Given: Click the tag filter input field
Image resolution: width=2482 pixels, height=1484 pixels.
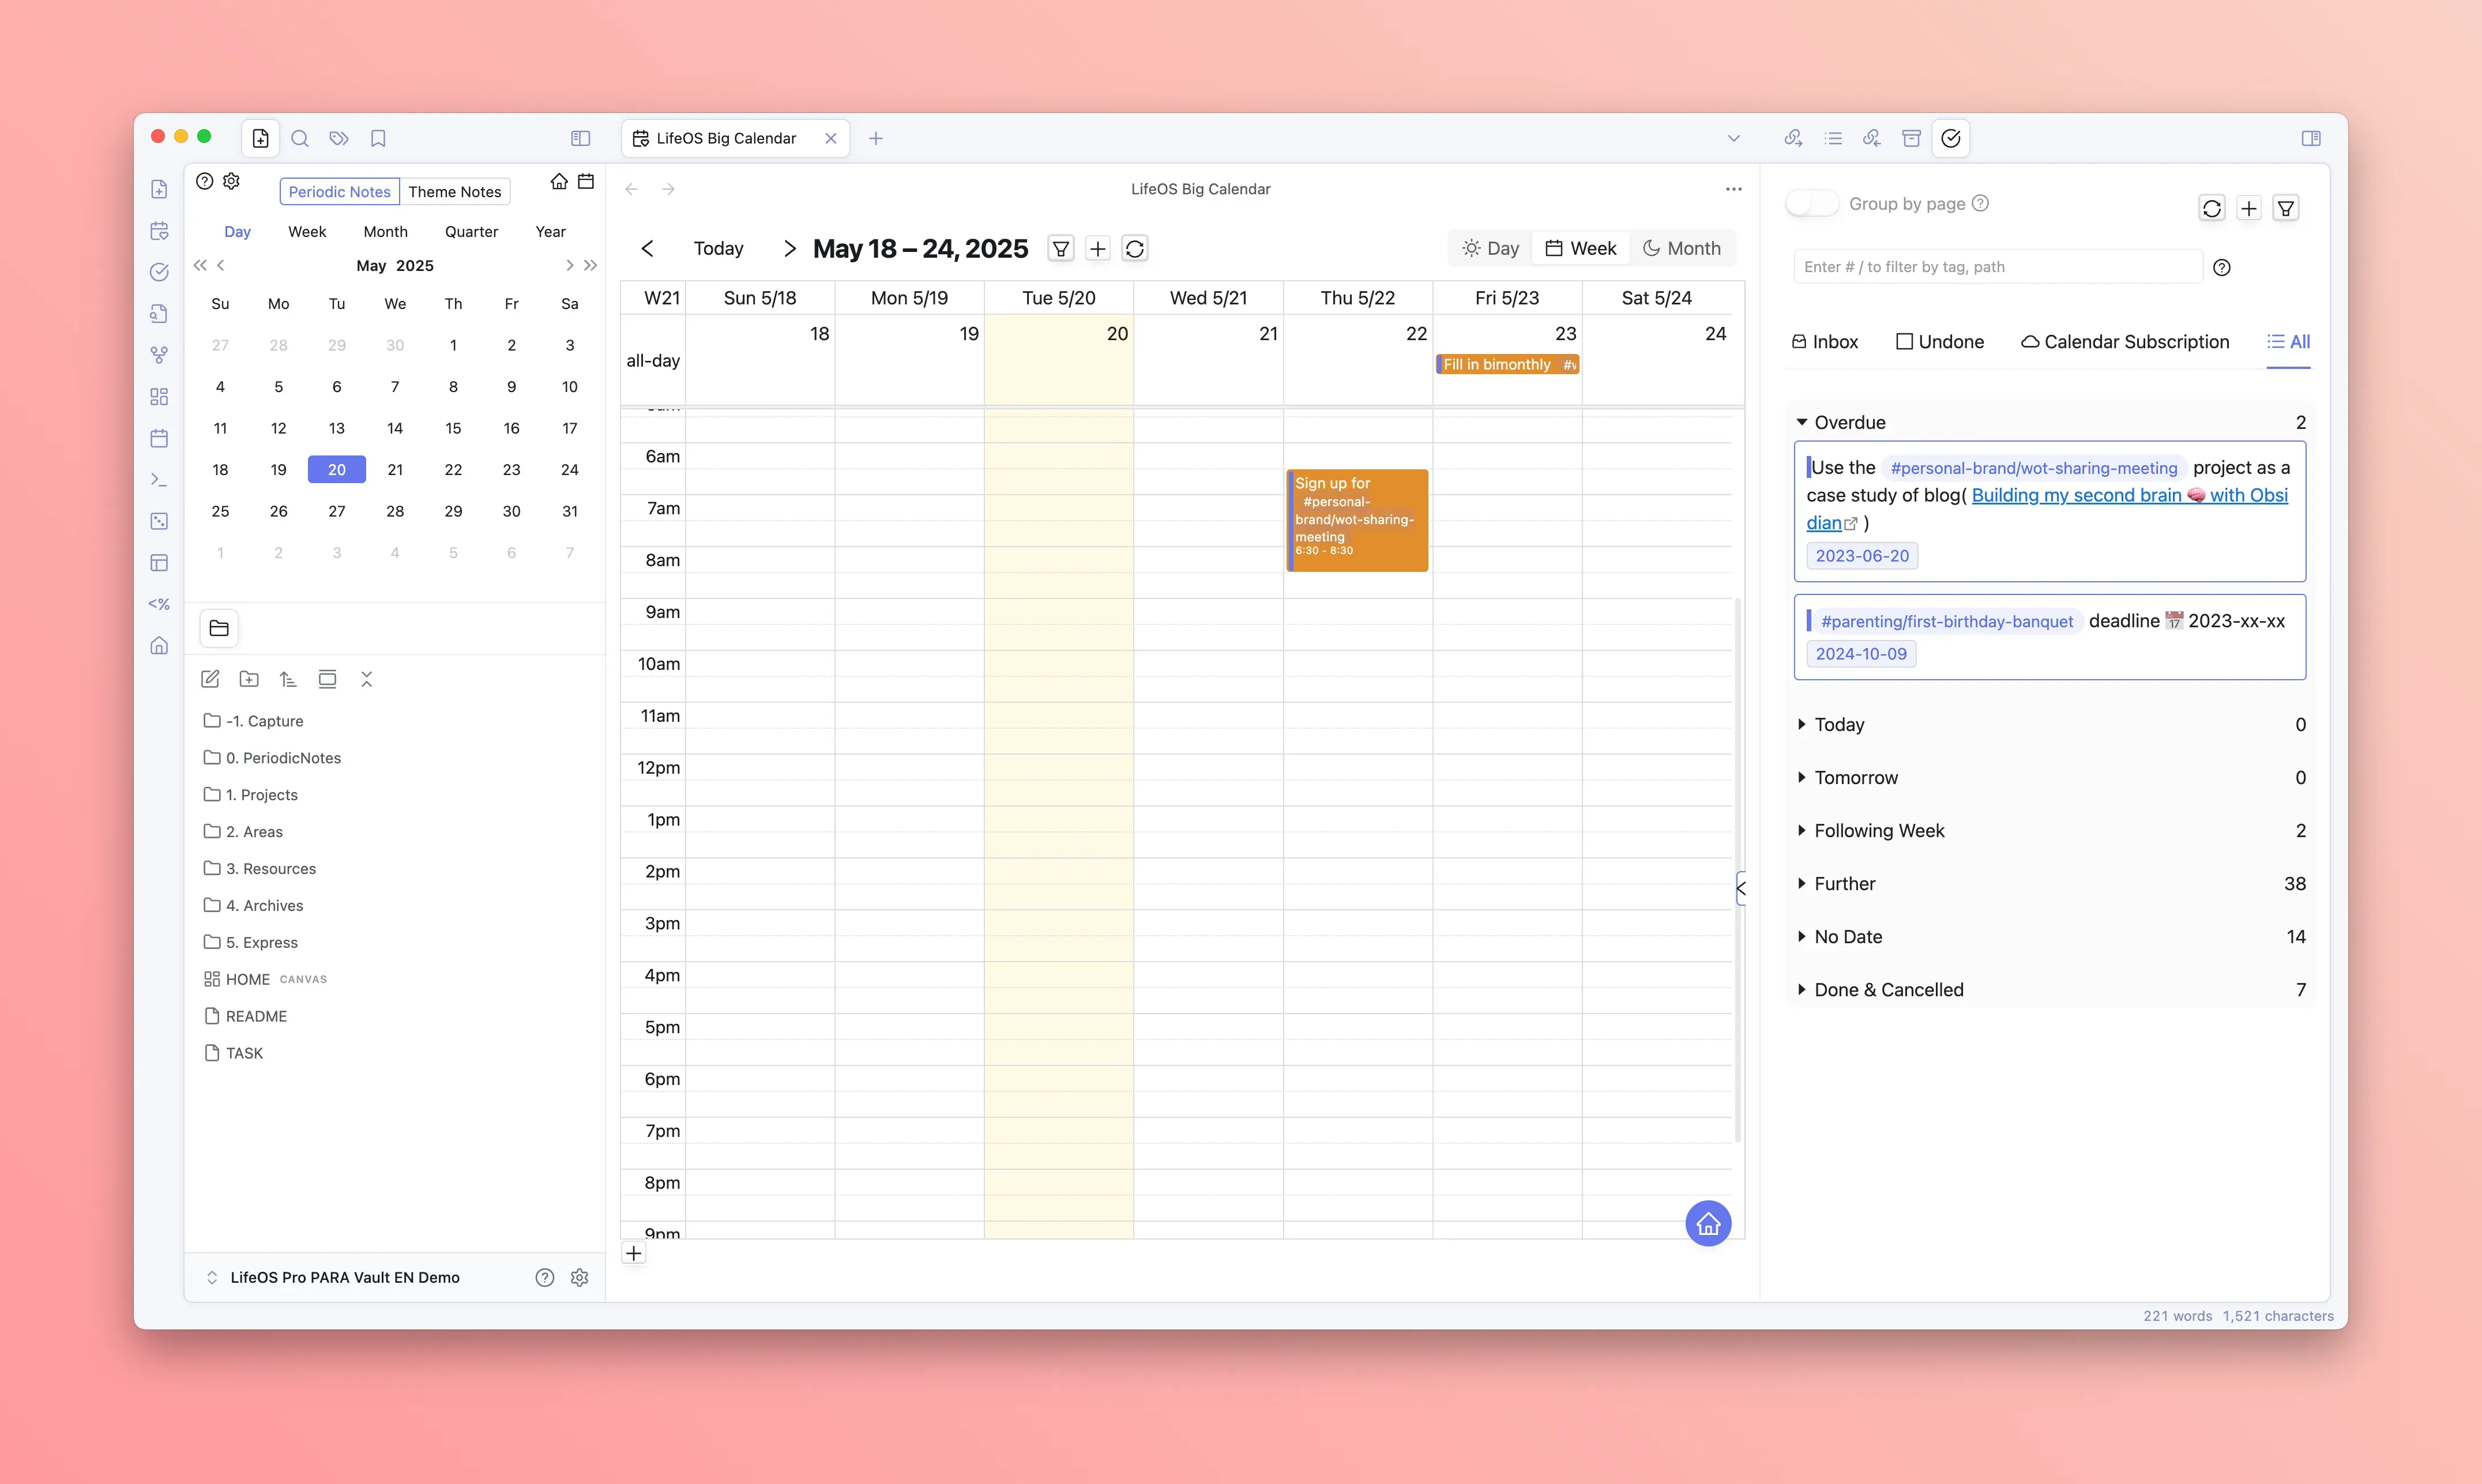Looking at the screenshot, I should pos(1996,267).
